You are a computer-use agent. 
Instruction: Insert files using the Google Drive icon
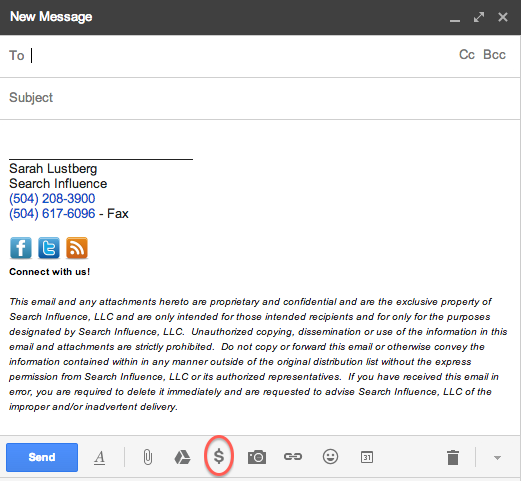[x=182, y=457]
